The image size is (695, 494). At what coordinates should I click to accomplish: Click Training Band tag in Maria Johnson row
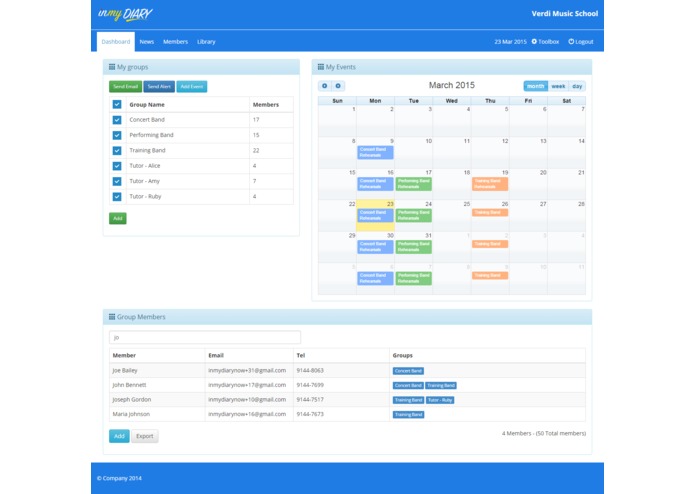(408, 415)
